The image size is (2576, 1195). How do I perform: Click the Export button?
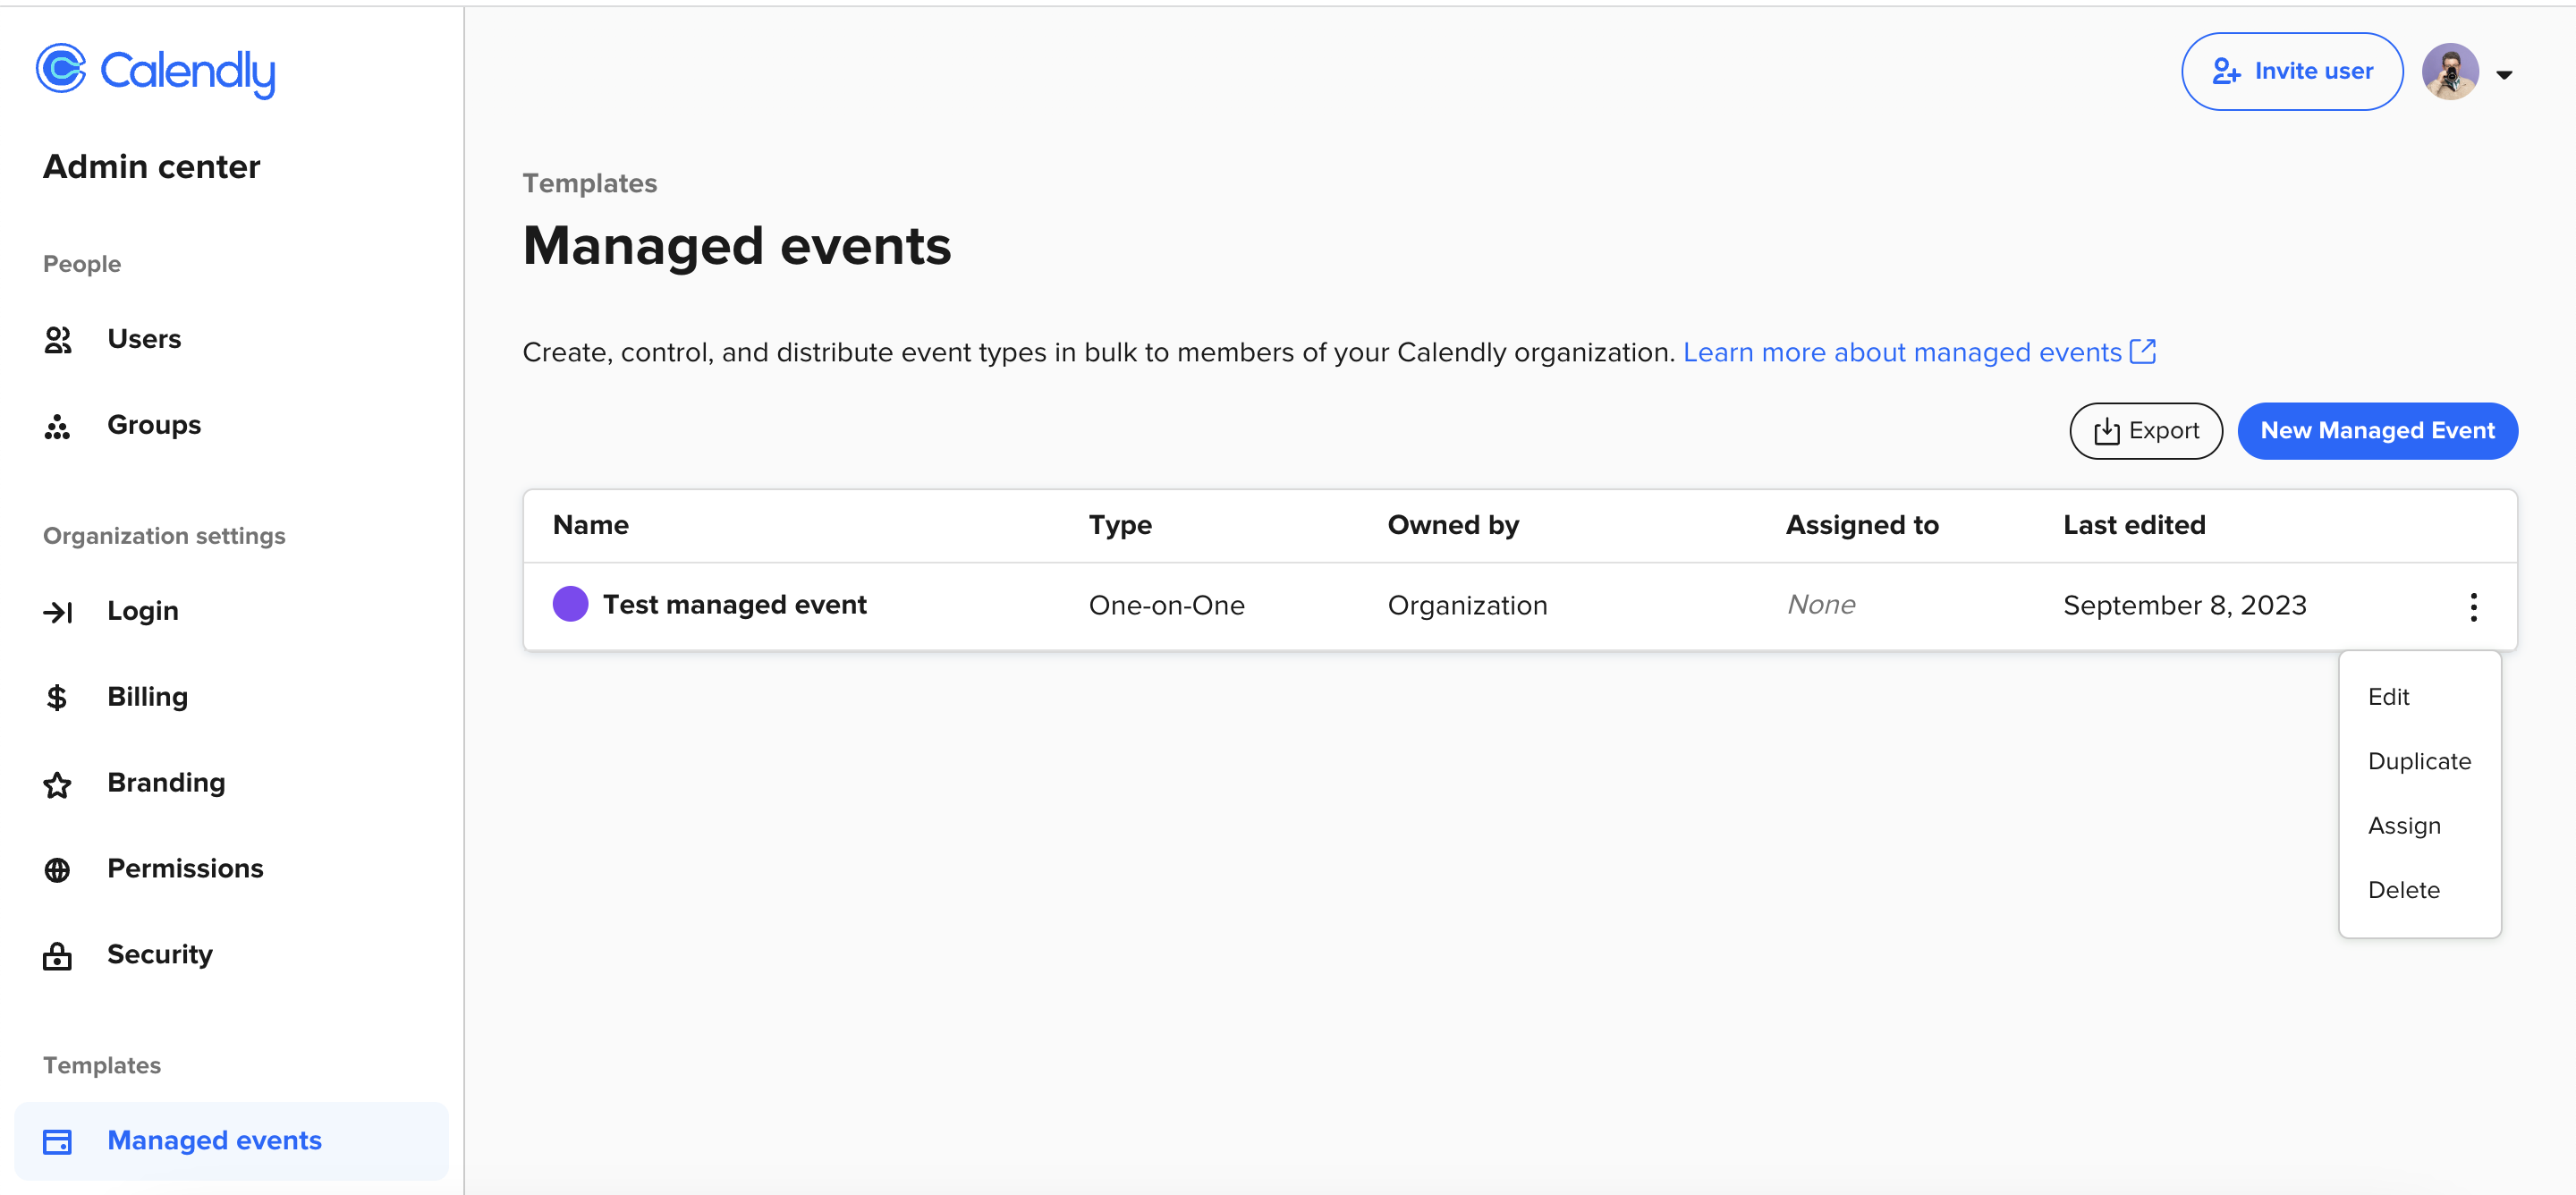[2146, 431]
